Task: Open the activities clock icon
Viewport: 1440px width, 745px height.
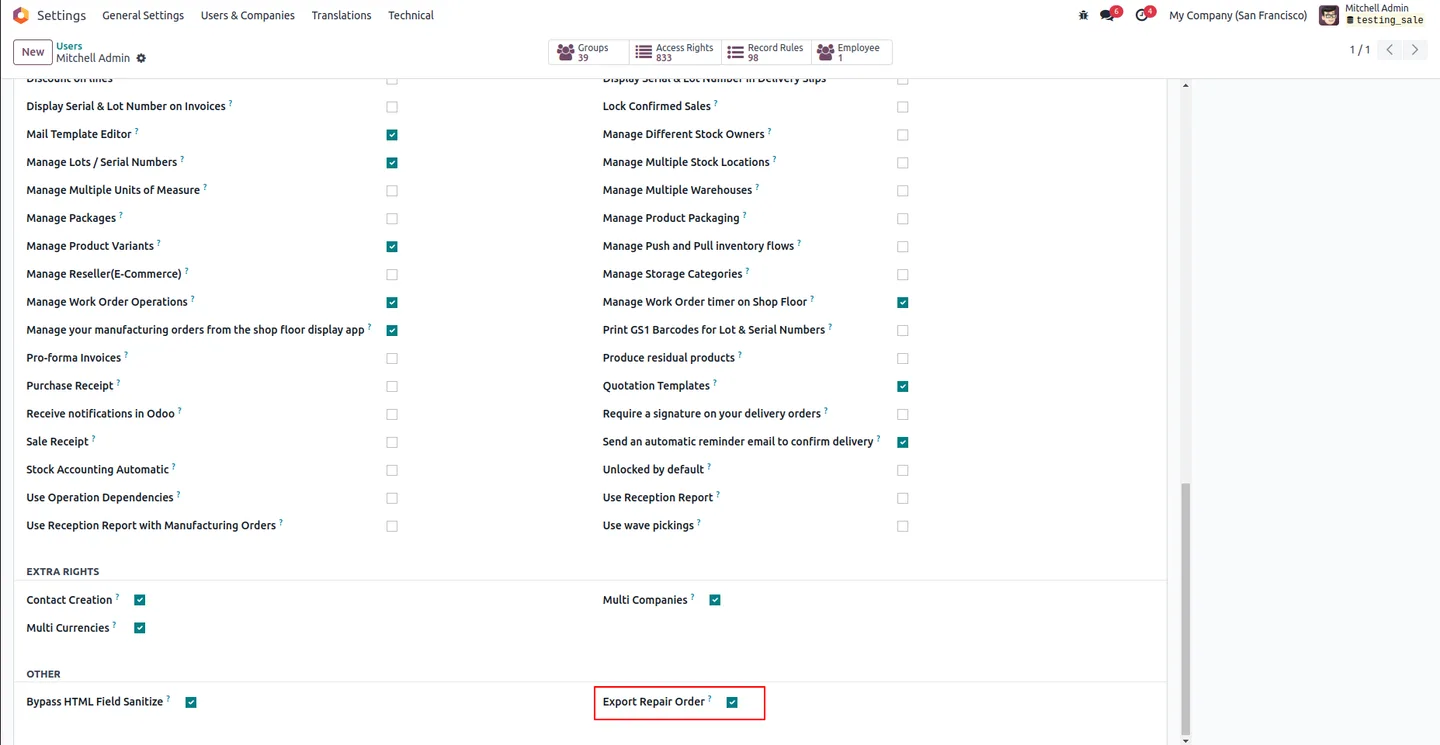Action: click(1142, 15)
